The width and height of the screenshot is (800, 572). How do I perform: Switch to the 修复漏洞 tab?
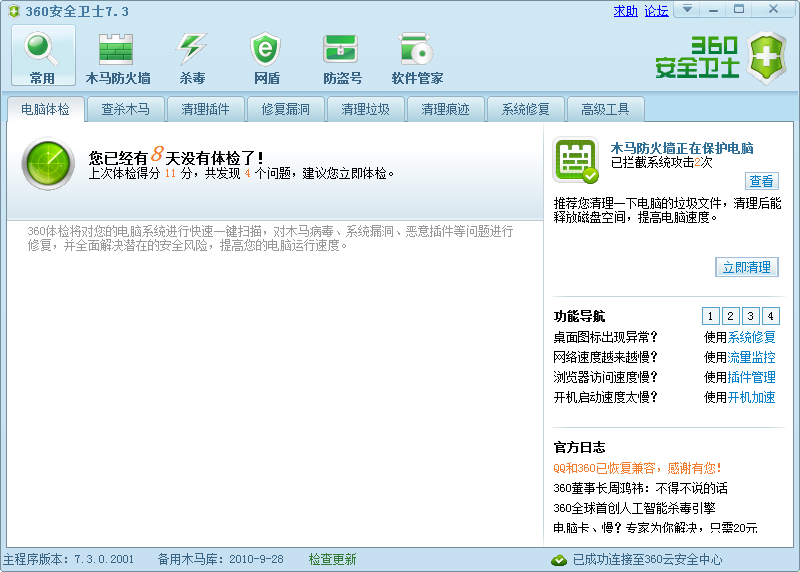coord(285,109)
